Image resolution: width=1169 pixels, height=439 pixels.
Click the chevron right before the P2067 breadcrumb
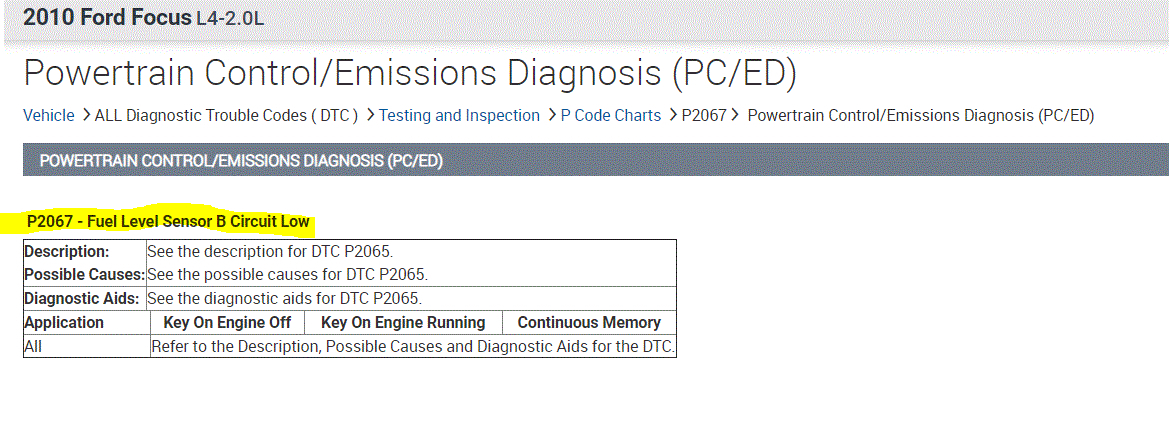click(673, 115)
